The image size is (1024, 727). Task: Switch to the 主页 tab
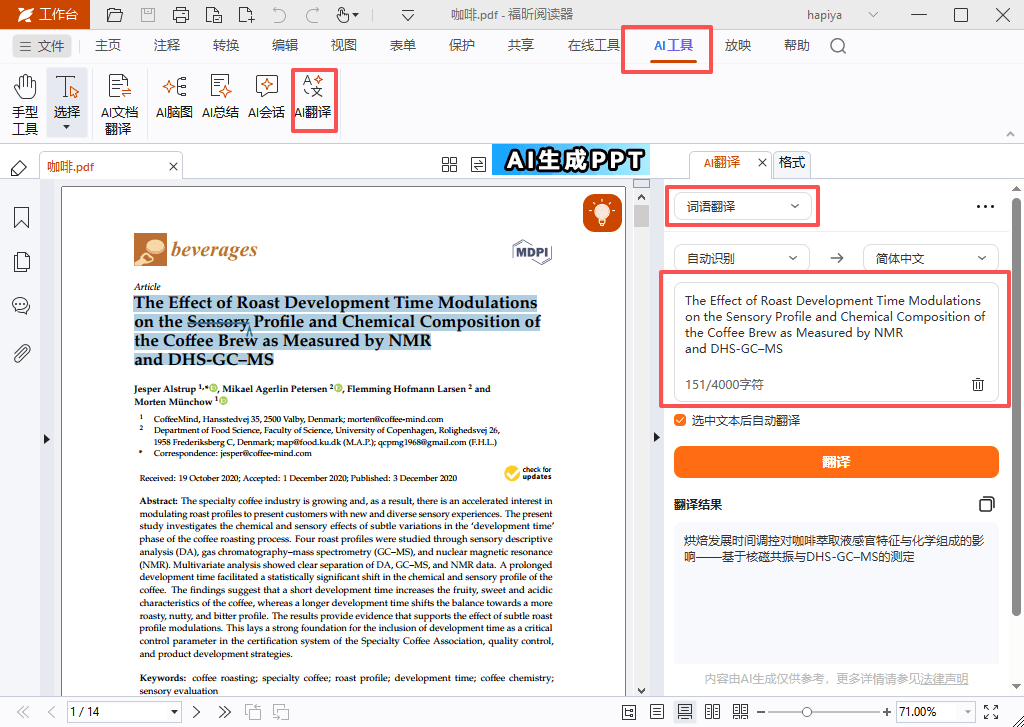(x=108, y=45)
